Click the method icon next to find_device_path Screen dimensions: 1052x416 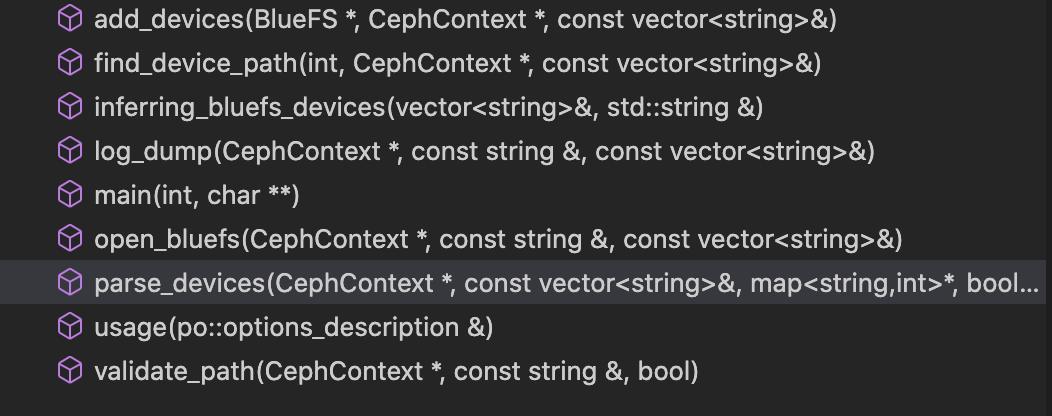pos(69,63)
